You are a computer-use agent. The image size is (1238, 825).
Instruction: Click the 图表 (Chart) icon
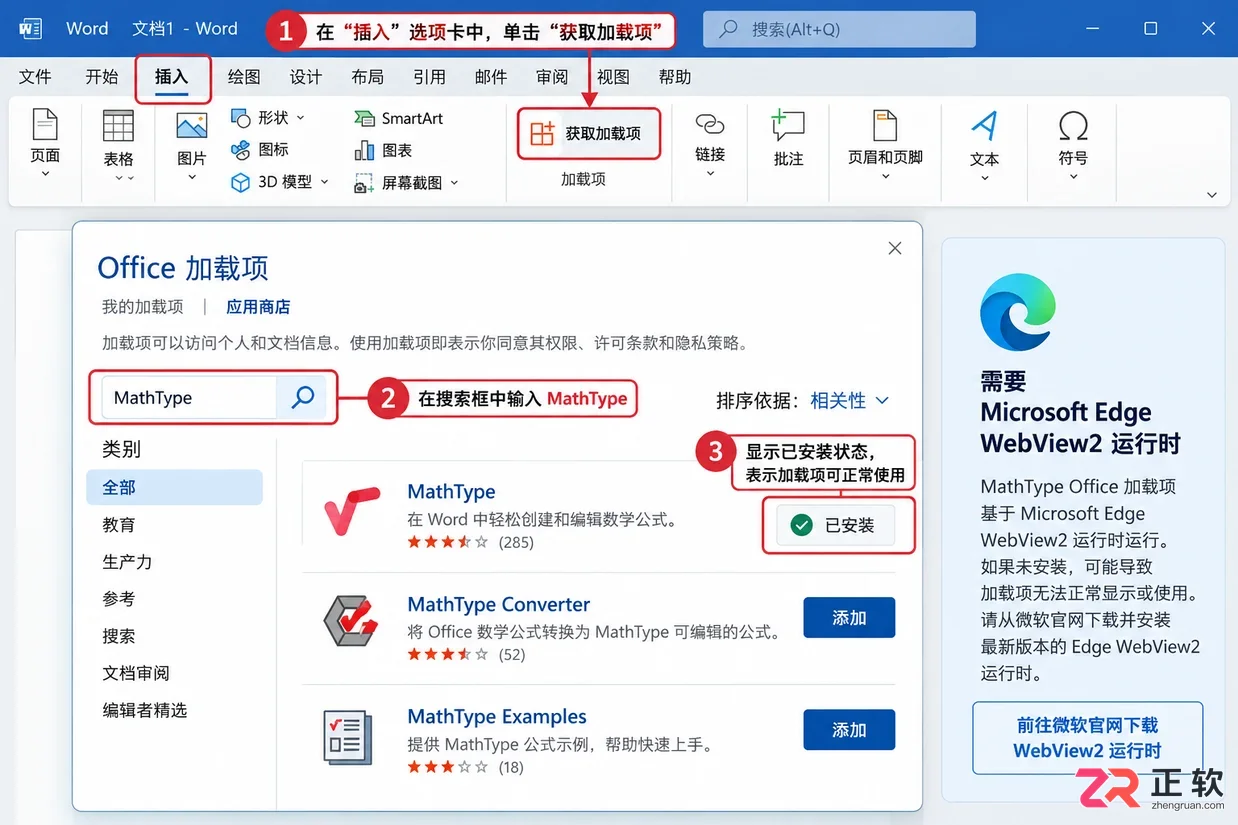pos(365,150)
